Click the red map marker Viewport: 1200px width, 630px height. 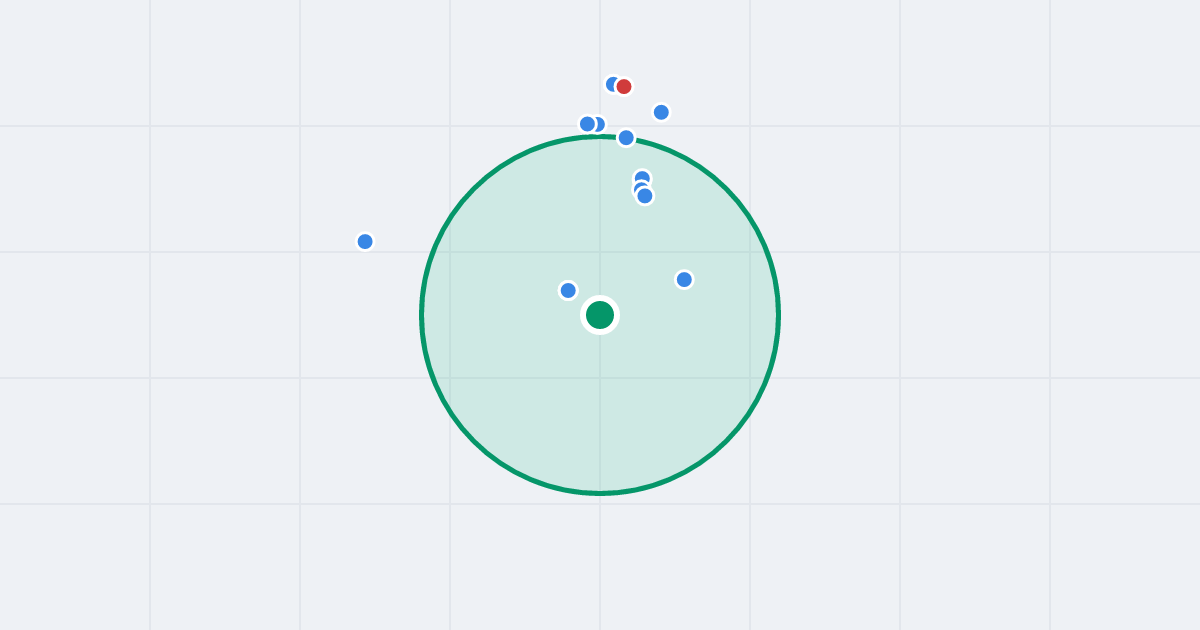(x=624, y=87)
